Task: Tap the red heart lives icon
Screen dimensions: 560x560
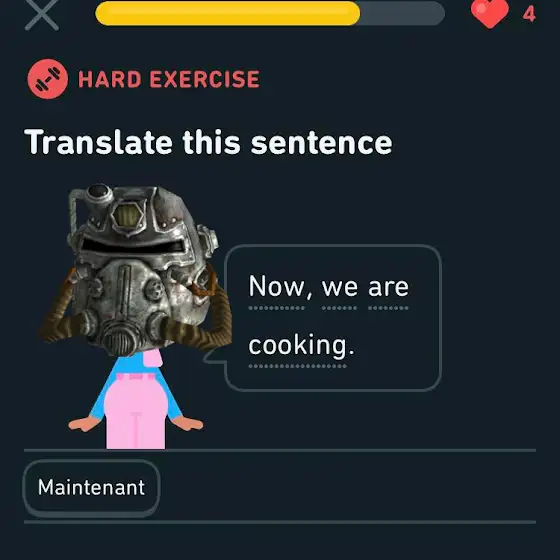Action: [490, 14]
